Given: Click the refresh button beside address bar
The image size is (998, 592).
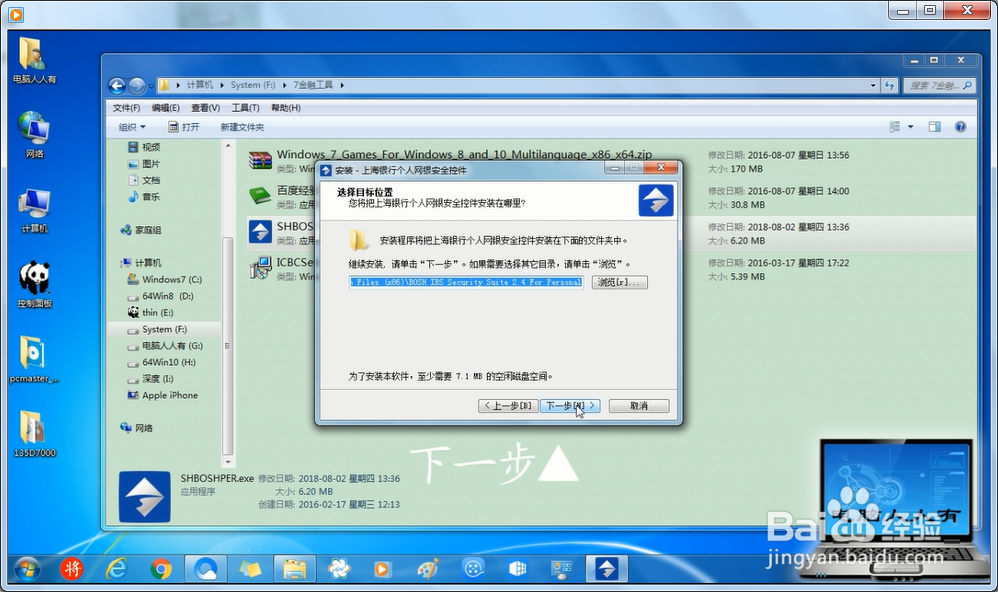Looking at the screenshot, I should (x=889, y=85).
